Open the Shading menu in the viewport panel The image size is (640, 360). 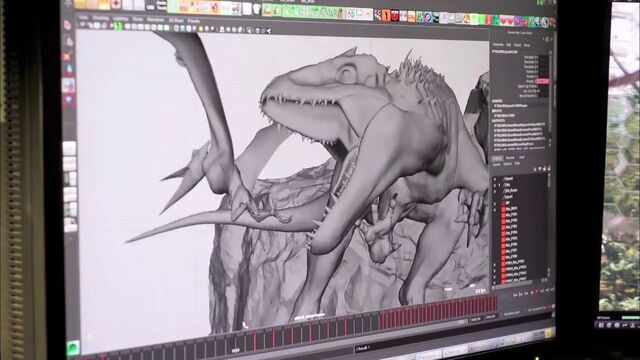[100, 18]
